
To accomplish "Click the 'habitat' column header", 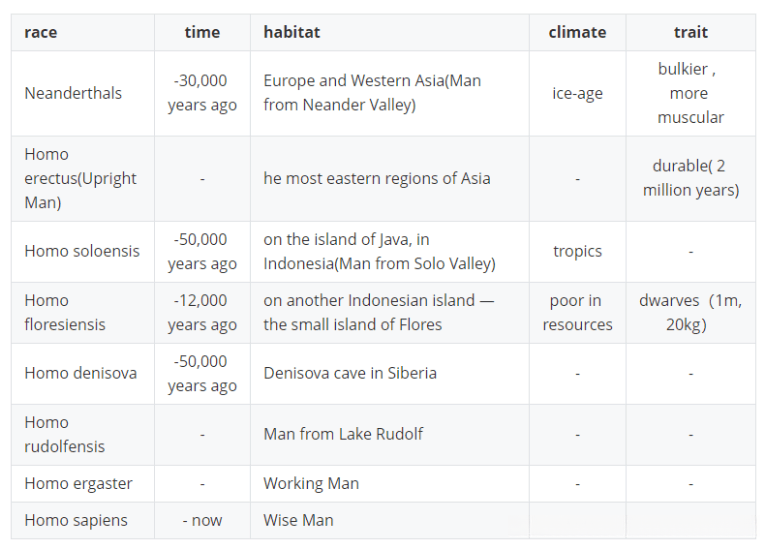I will (x=292, y=32).
